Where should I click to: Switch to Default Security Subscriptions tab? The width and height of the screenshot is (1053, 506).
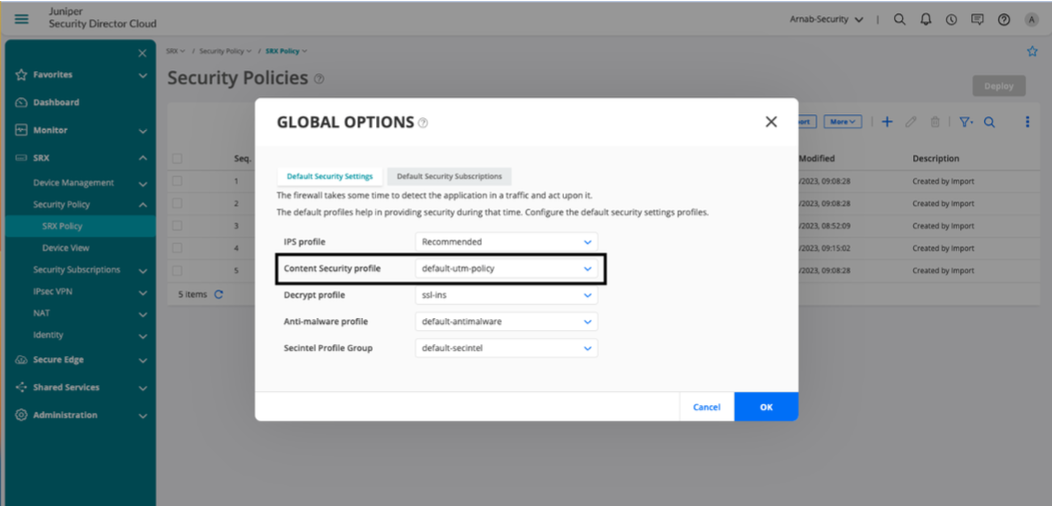[x=449, y=177]
